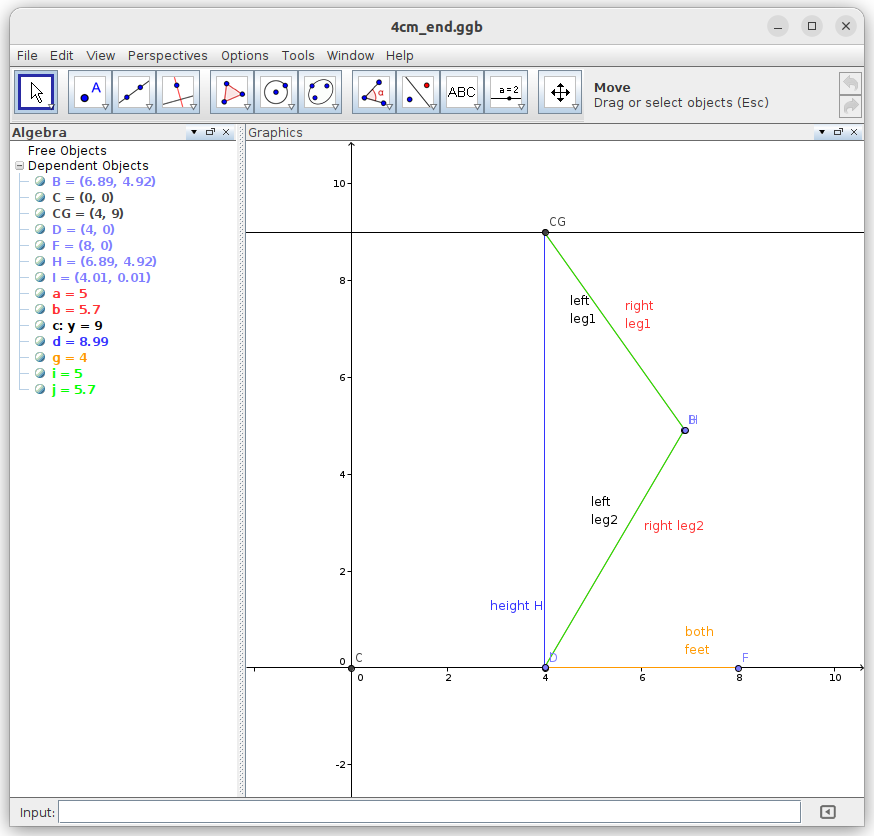This screenshot has height=836, width=874.
Task: Click the 'both feet' orange label
Action: click(698, 640)
